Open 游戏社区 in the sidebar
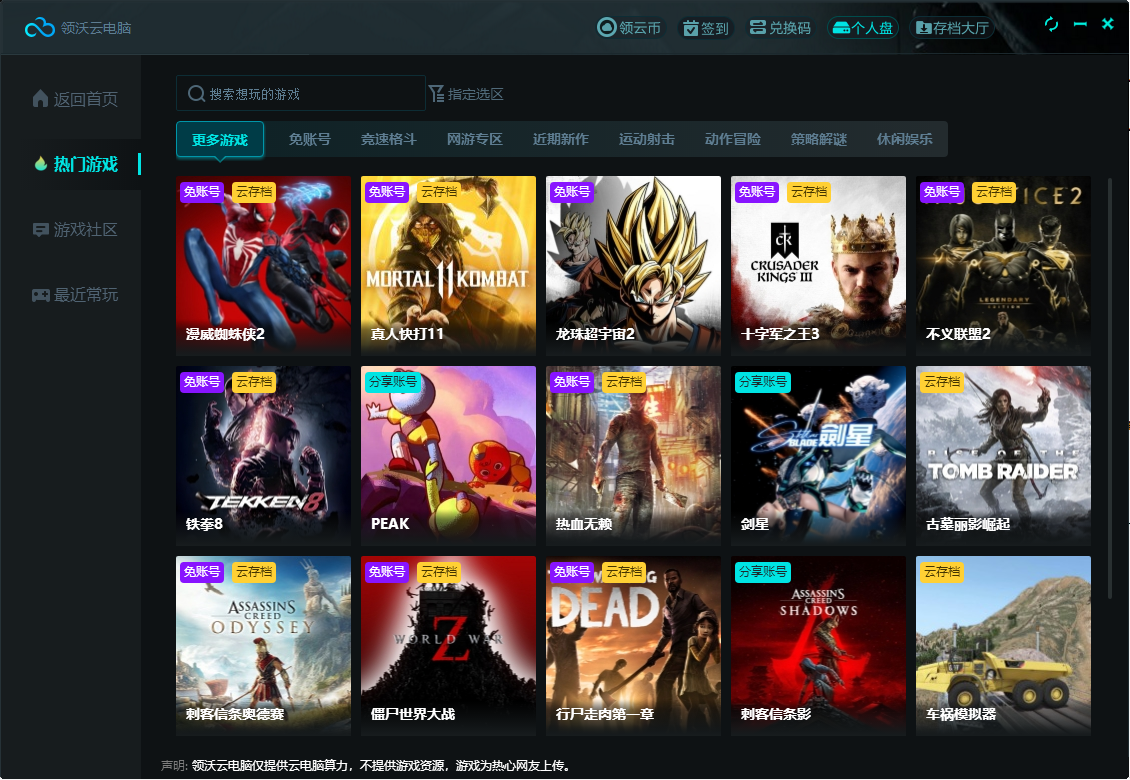The image size is (1130, 780). pos(75,230)
